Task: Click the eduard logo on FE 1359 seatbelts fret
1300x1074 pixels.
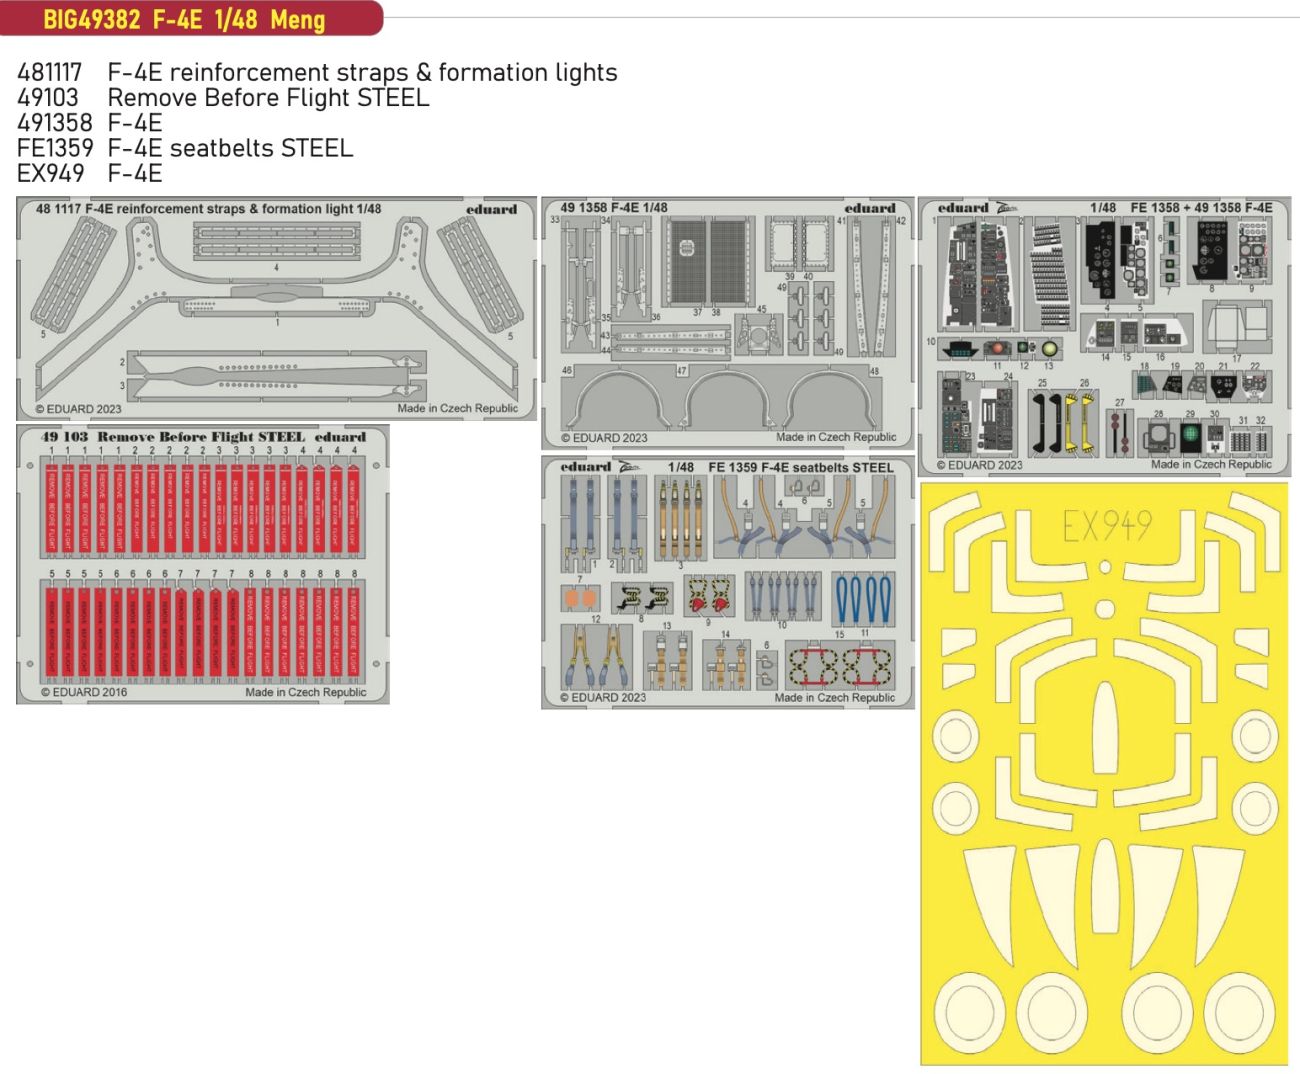Action: point(586,467)
